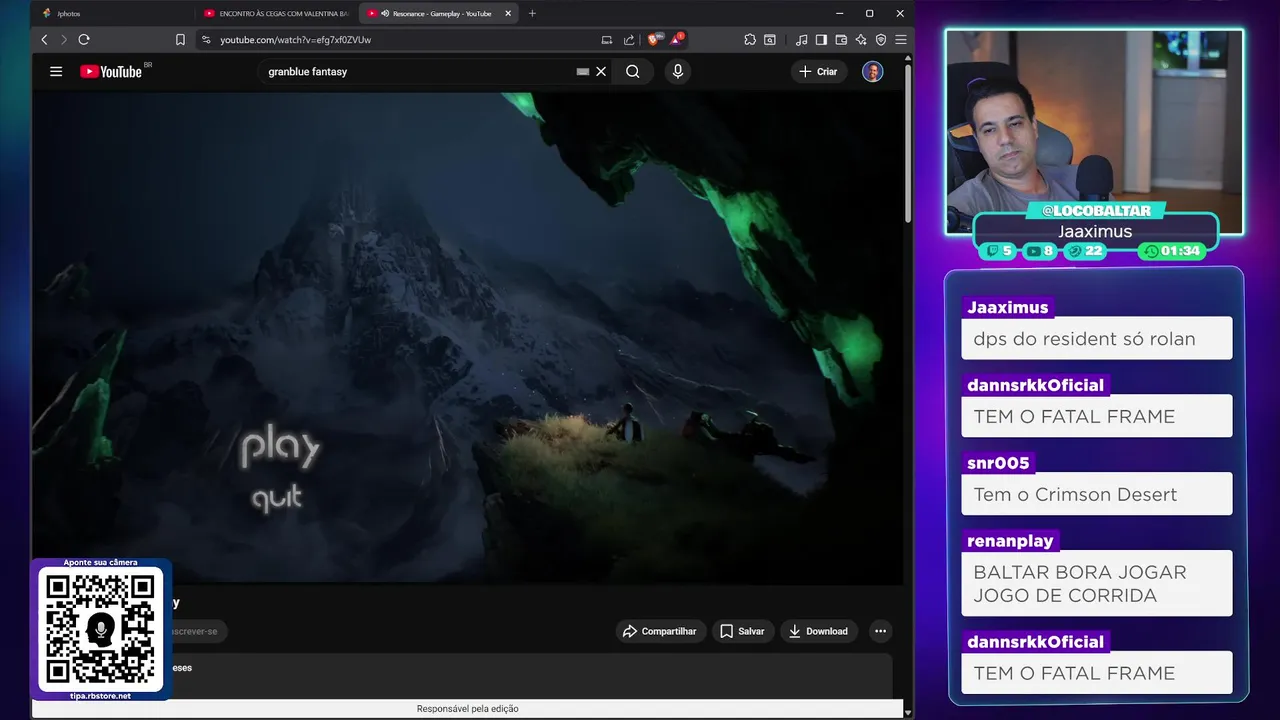Bookmark this page using the bookmark icon
Viewport: 1280px width, 720px height.
tap(180, 40)
